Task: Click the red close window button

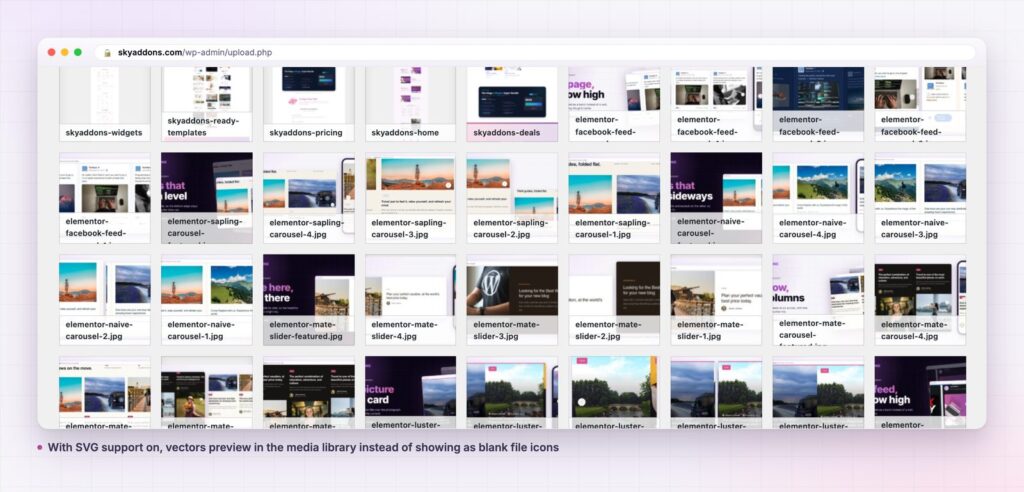Action: (x=52, y=52)
